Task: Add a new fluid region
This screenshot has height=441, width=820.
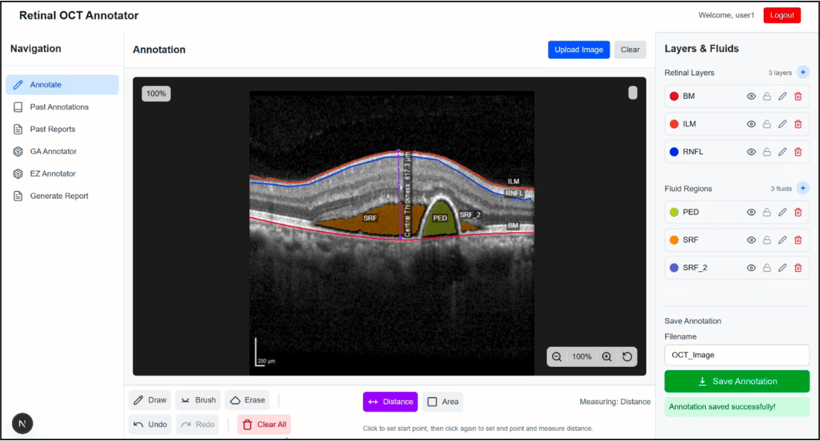Action: [x=803, y=188]
